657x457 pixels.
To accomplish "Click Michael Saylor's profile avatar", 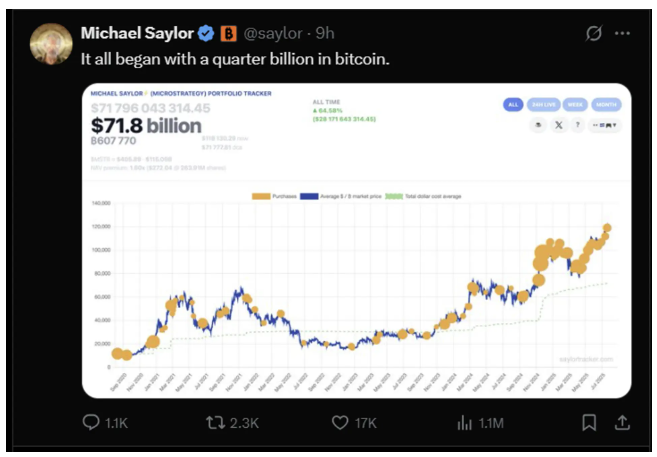I will click(x=50, y=45).
